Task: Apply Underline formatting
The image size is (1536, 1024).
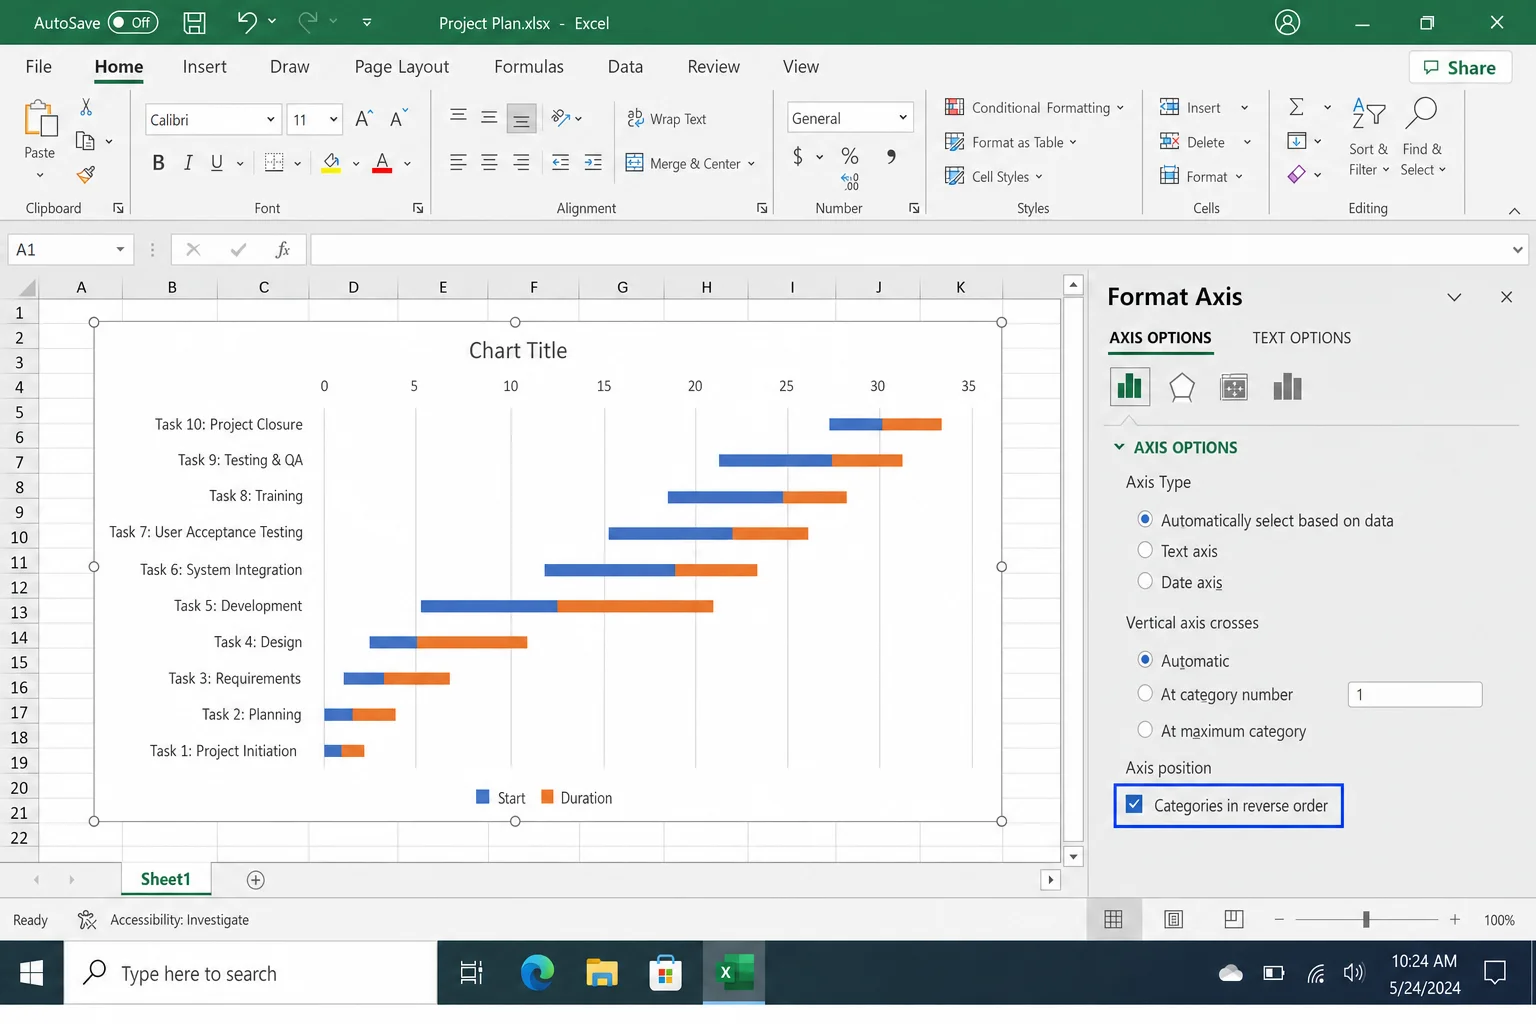Action: [x=217, y=162]
